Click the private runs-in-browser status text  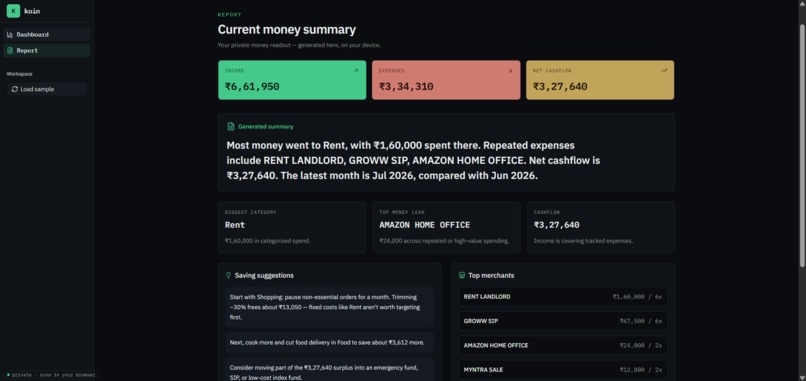pyautogui.click(x=53, y=375)
